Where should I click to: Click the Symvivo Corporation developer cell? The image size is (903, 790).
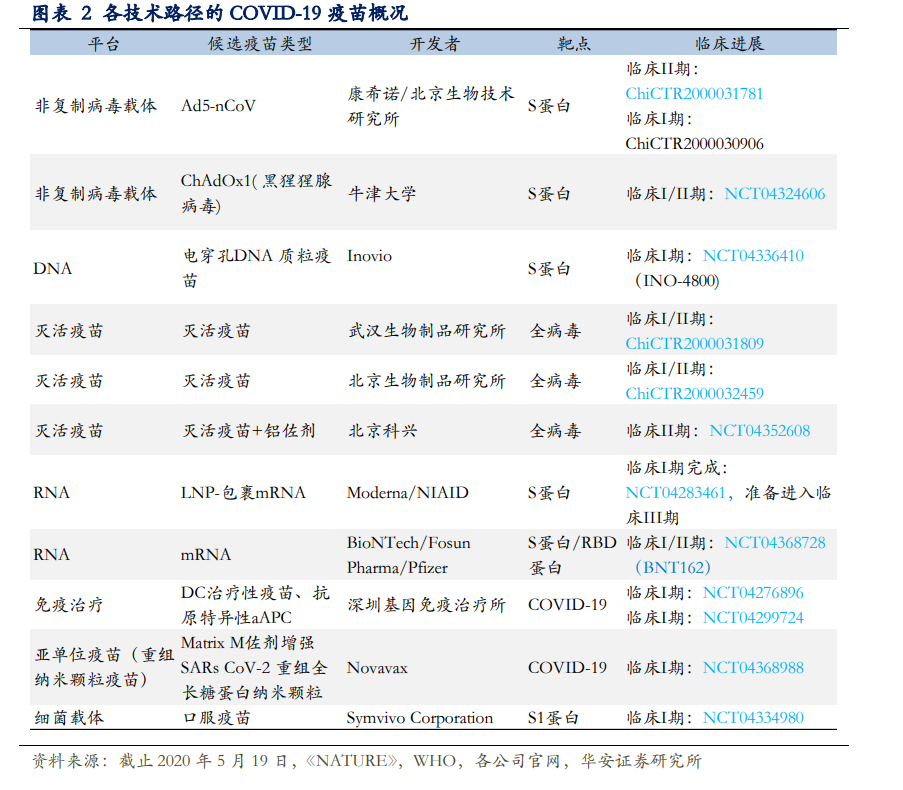click(x=420, y=718)
